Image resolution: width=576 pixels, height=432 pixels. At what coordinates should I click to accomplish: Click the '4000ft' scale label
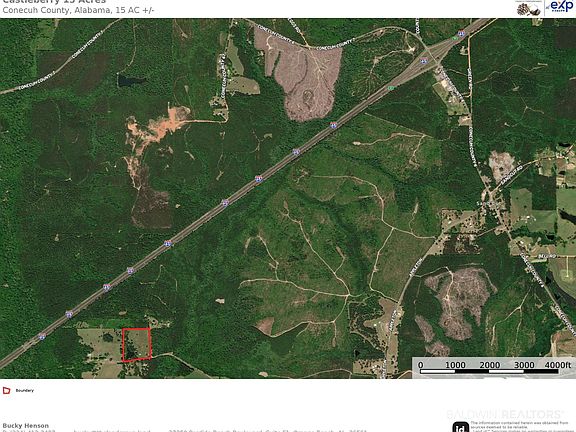(558, 364)
